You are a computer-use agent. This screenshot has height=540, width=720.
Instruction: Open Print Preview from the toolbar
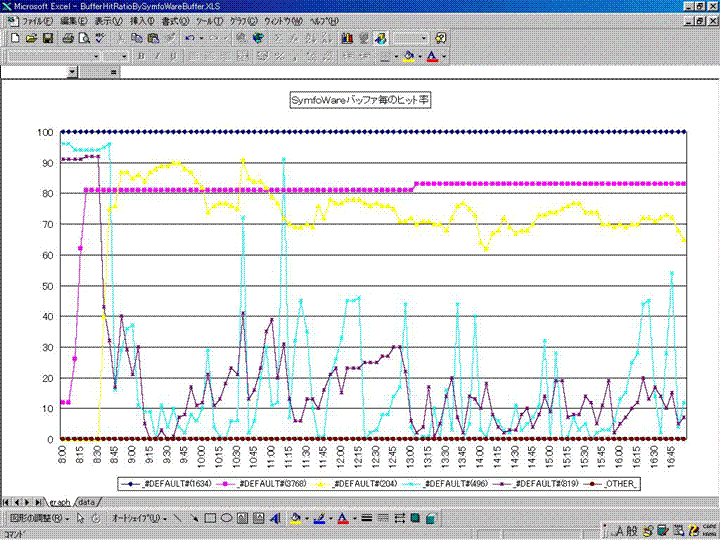(x=85, y=38)
